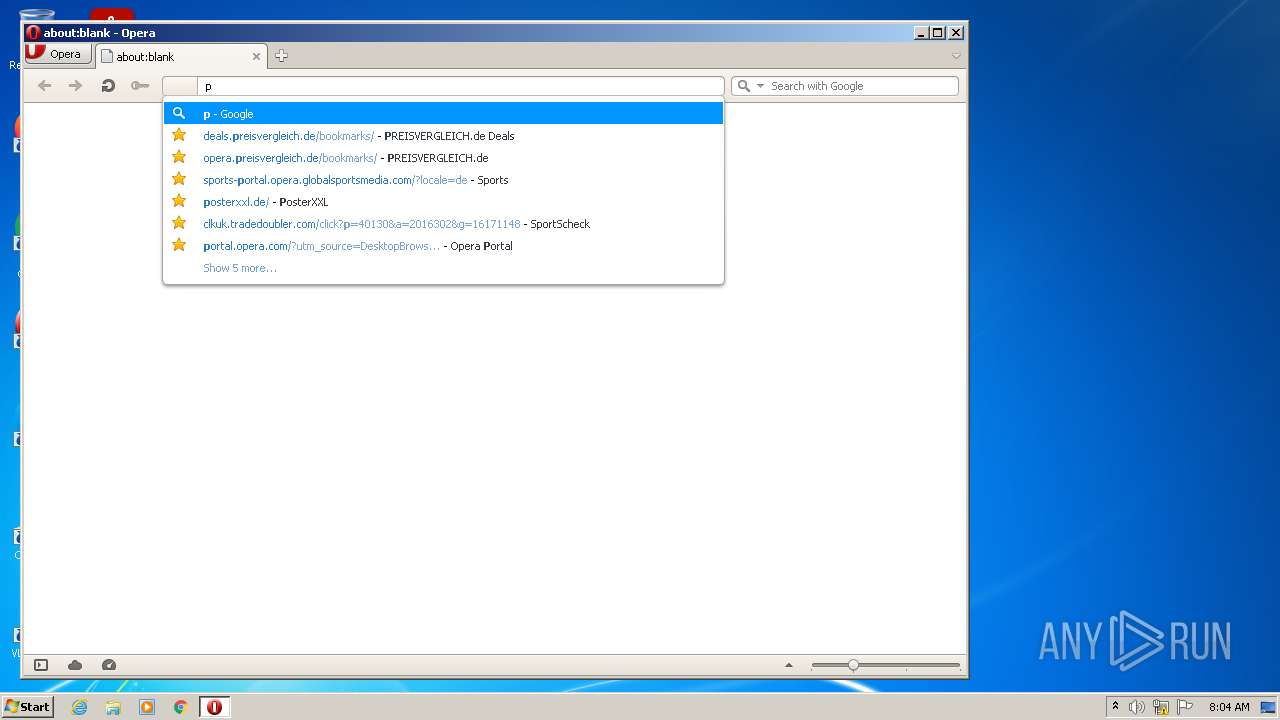This screenshot has height=720, width=1280.
Task: Open the Windows Start menu
Action: 28,707
